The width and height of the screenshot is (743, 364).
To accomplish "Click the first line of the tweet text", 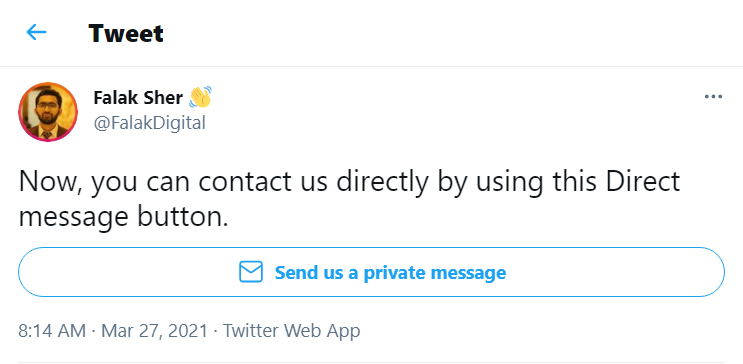I will pos(350,182).
